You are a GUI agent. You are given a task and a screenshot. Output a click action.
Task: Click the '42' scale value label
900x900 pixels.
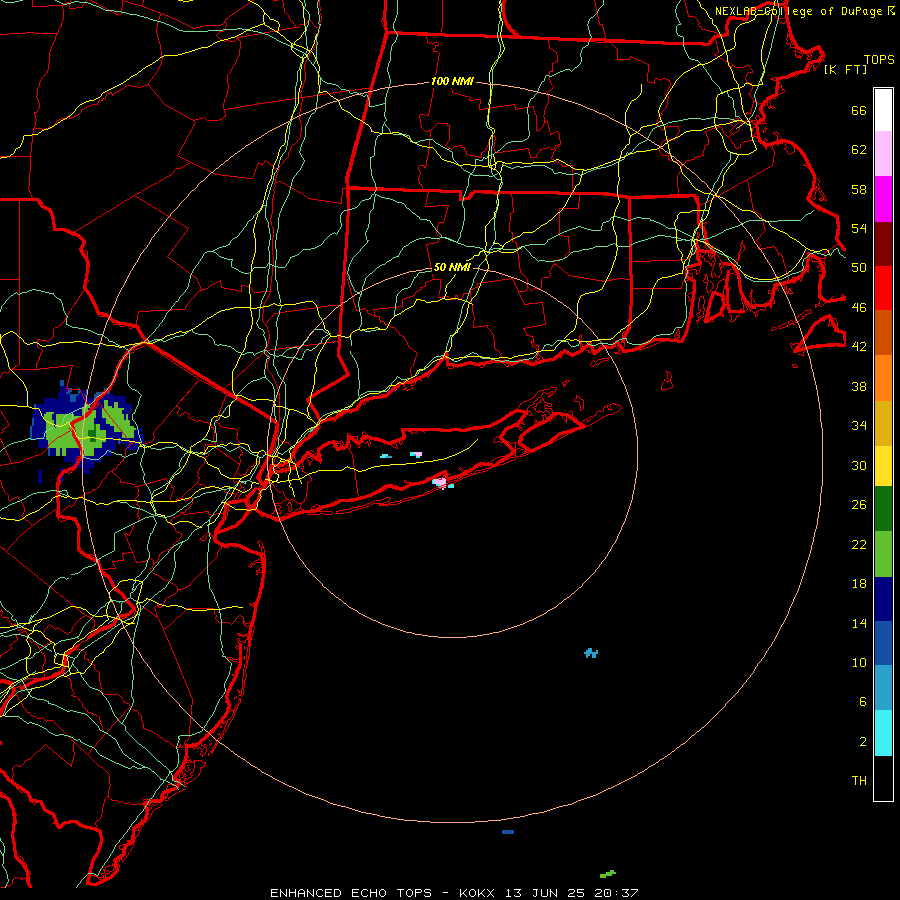pyautogui.click(x=859, y=347)
